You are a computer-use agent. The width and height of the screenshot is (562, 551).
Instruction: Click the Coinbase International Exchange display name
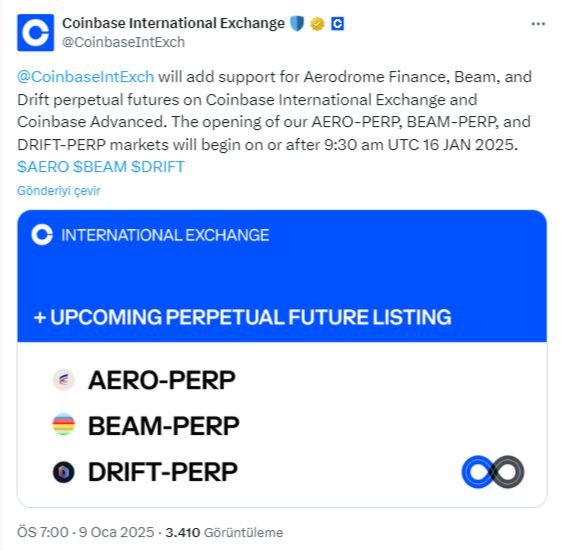(x=173, y=23)
